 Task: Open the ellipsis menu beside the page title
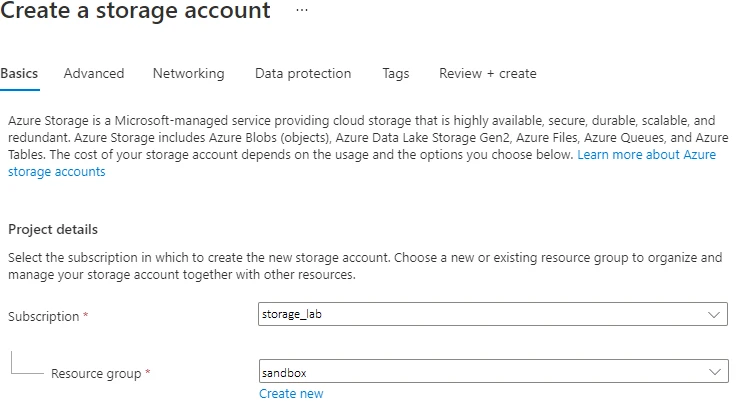(302, 10)
